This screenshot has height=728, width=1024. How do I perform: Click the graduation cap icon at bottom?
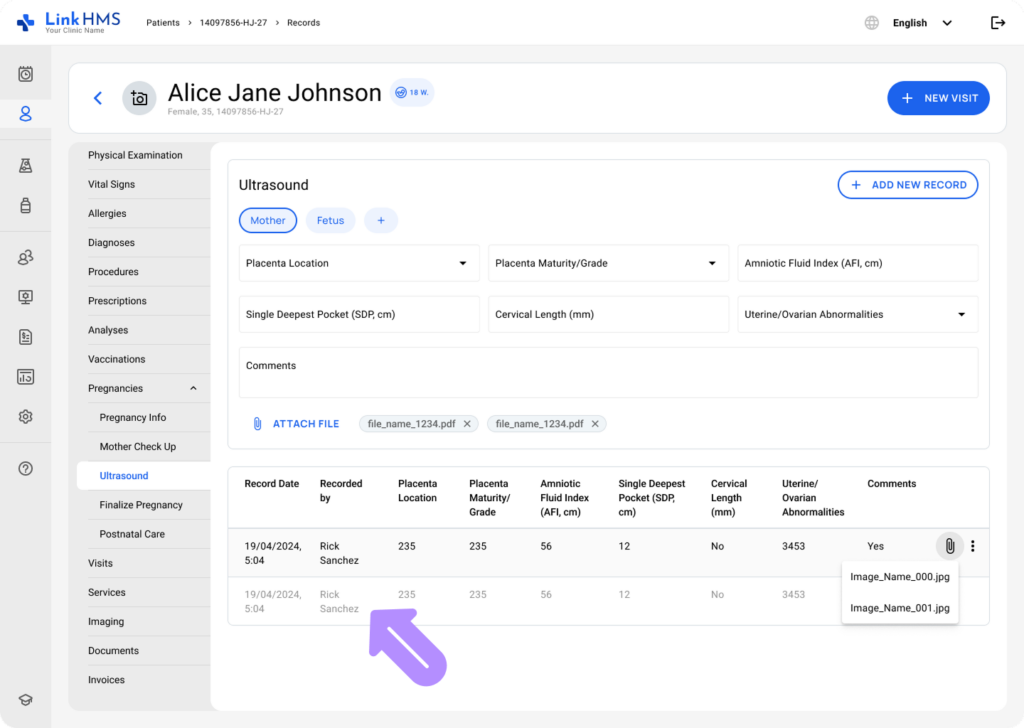26,700
